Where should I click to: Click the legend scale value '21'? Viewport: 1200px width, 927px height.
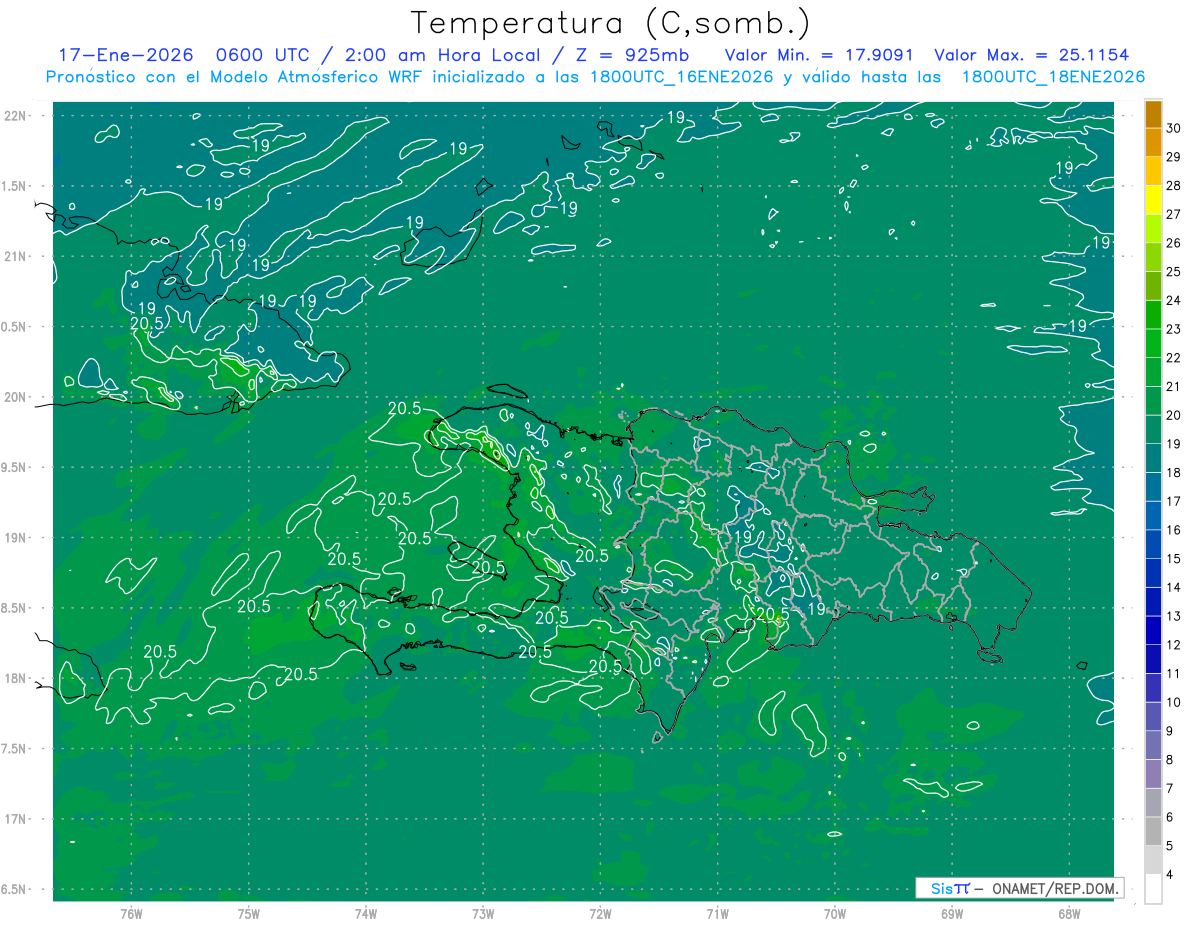tap(1174, 386)
